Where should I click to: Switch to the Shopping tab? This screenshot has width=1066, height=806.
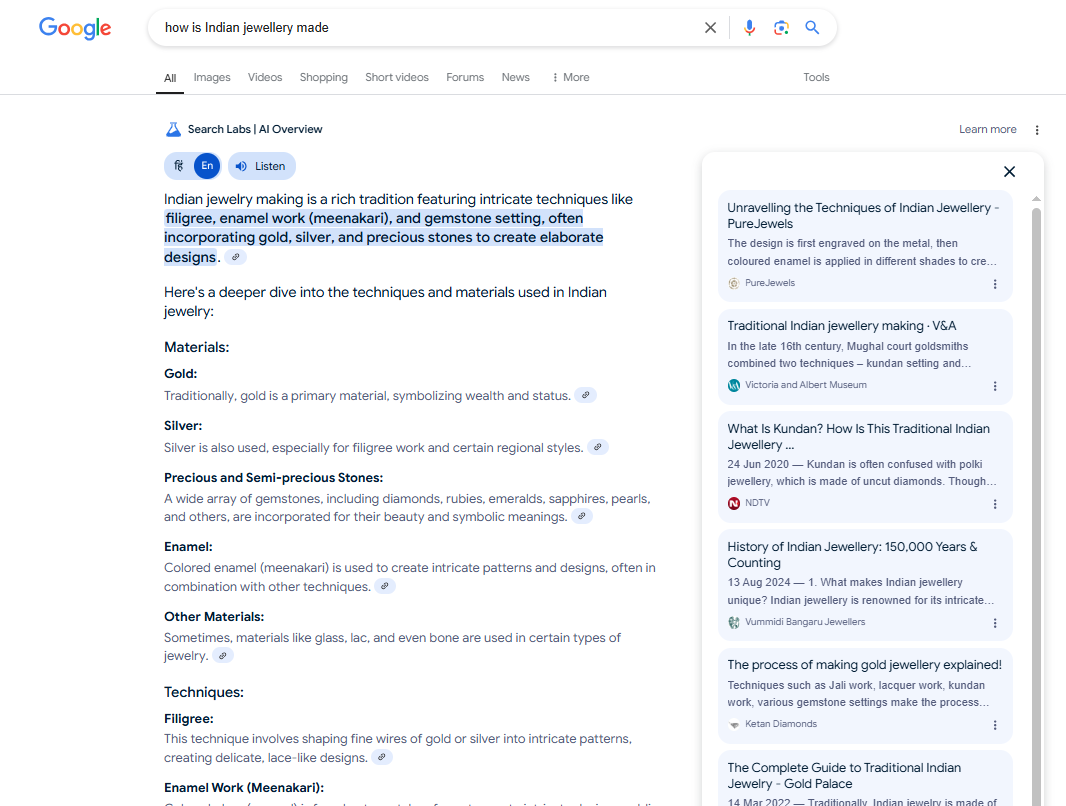click(x=323, y=77)
